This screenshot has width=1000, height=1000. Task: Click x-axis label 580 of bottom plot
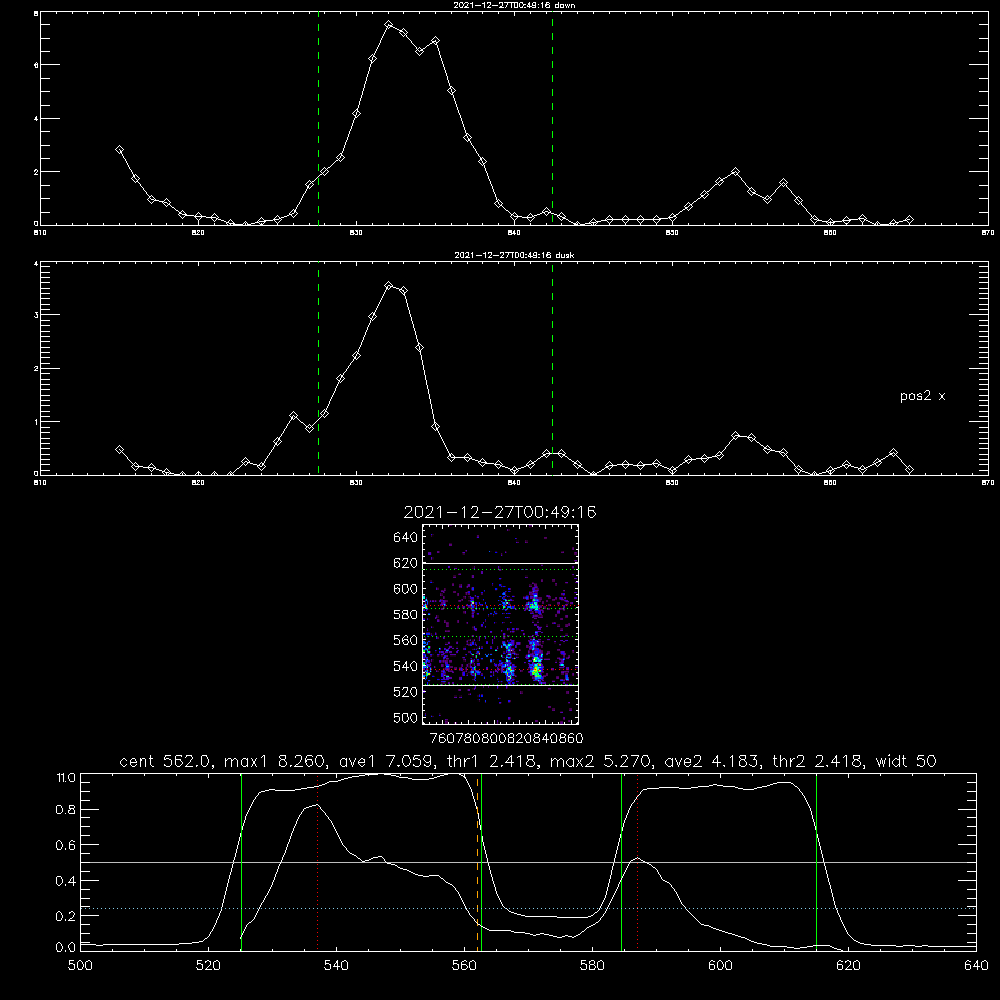coord(592,966)
